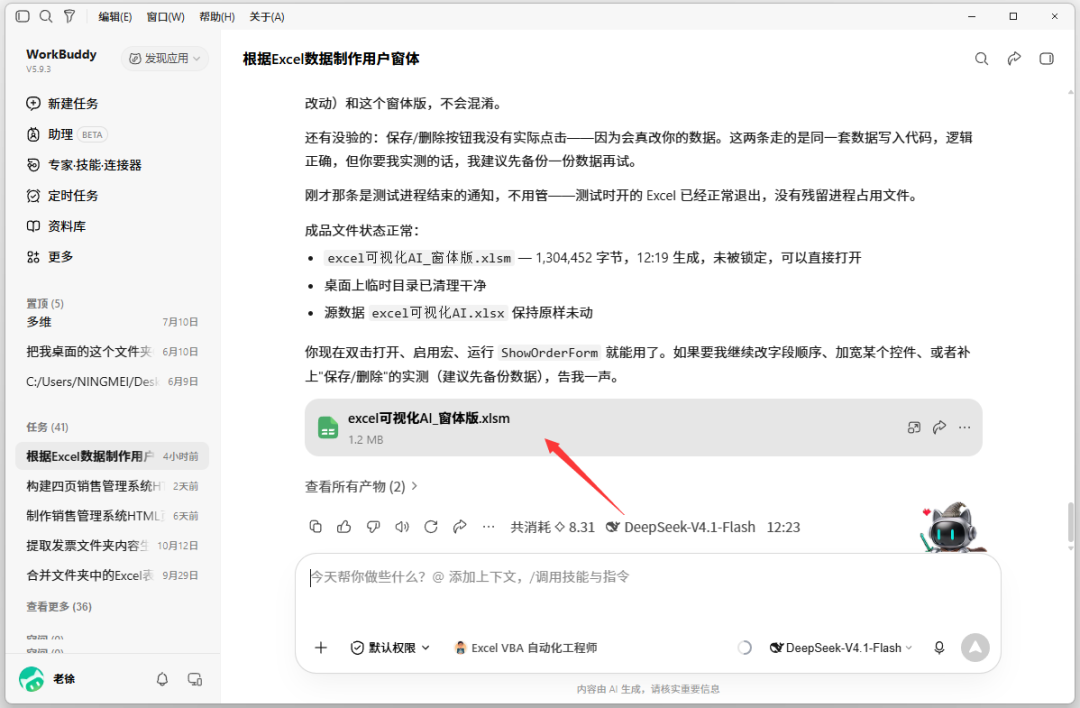Viewport: 1080px width, 708px height.
Task: Open more options on the file card
Action: point(964,427)
